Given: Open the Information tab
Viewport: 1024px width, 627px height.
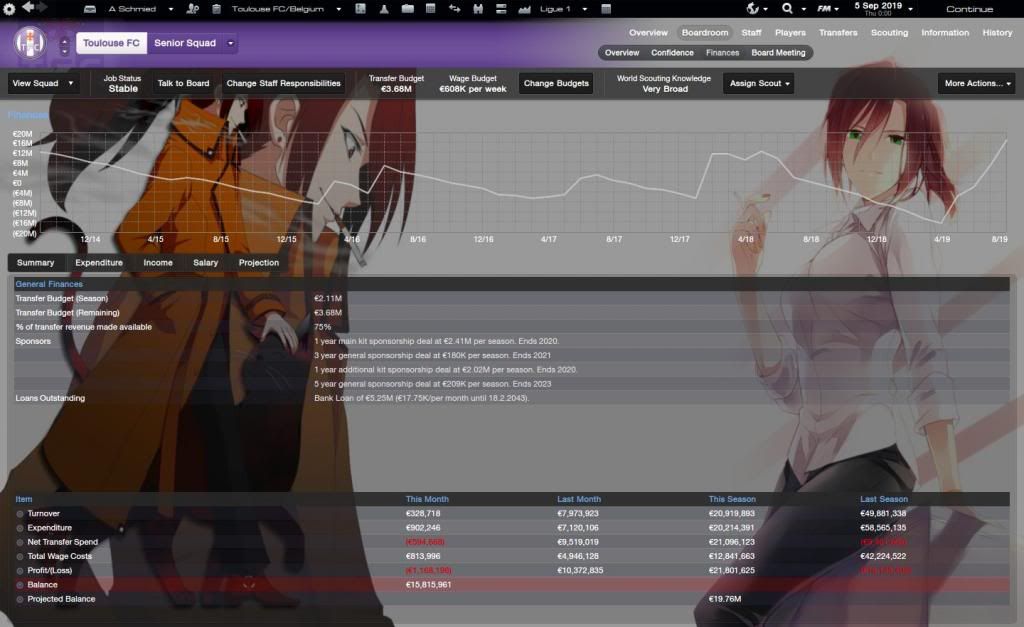Looking at the screenshot, I should 945,33.
